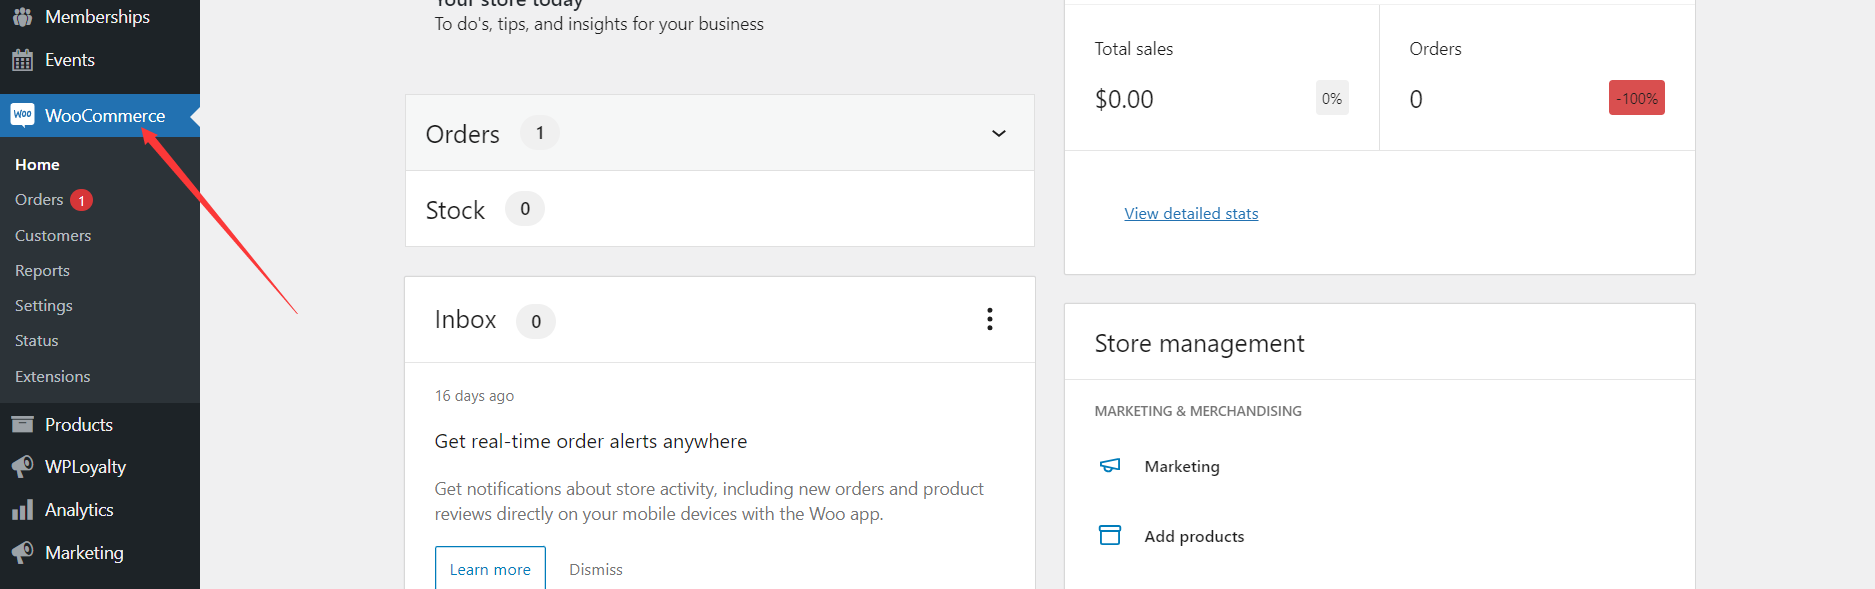1875x589 pixels.
Task: Click the Get real-time order alerts anywhere title
Action: coord(591,441)
